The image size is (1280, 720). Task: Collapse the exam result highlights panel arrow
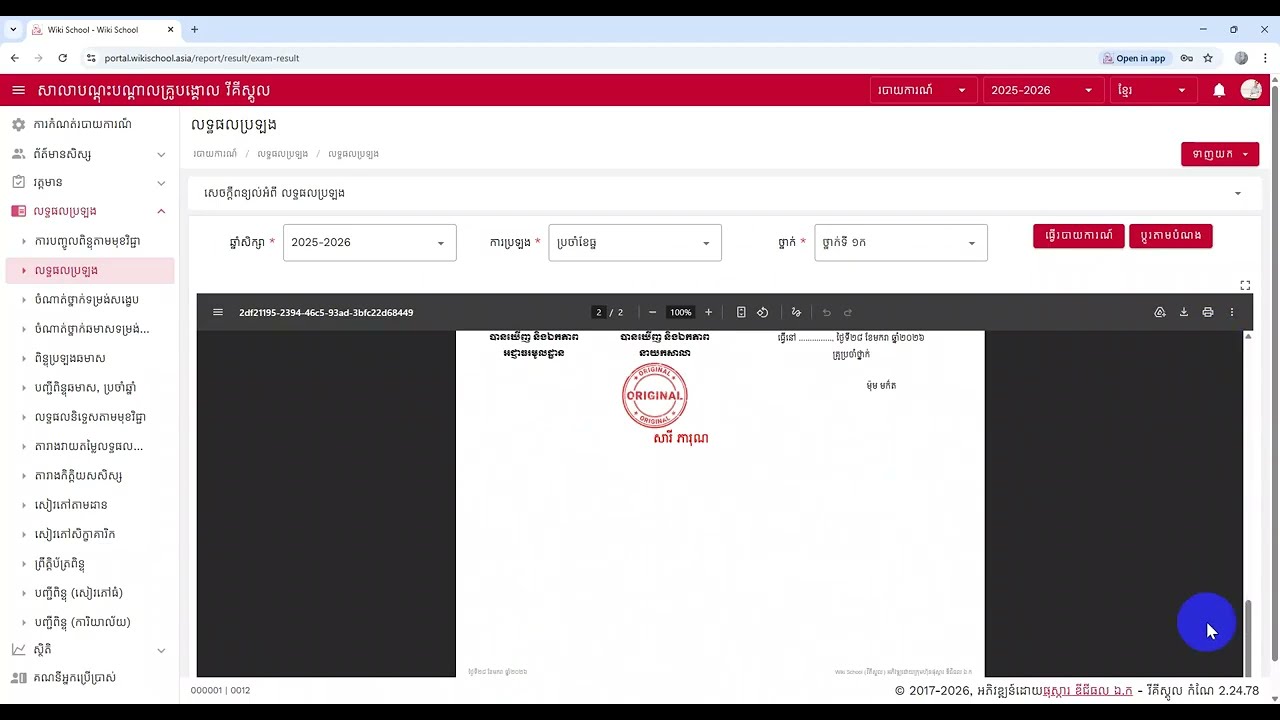1238,193
